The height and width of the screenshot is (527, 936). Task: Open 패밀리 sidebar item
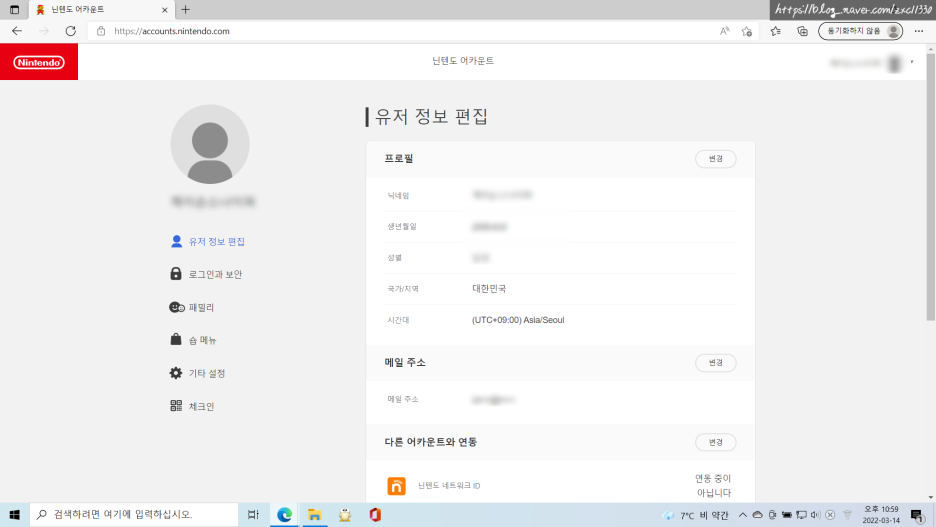(192, 307)
